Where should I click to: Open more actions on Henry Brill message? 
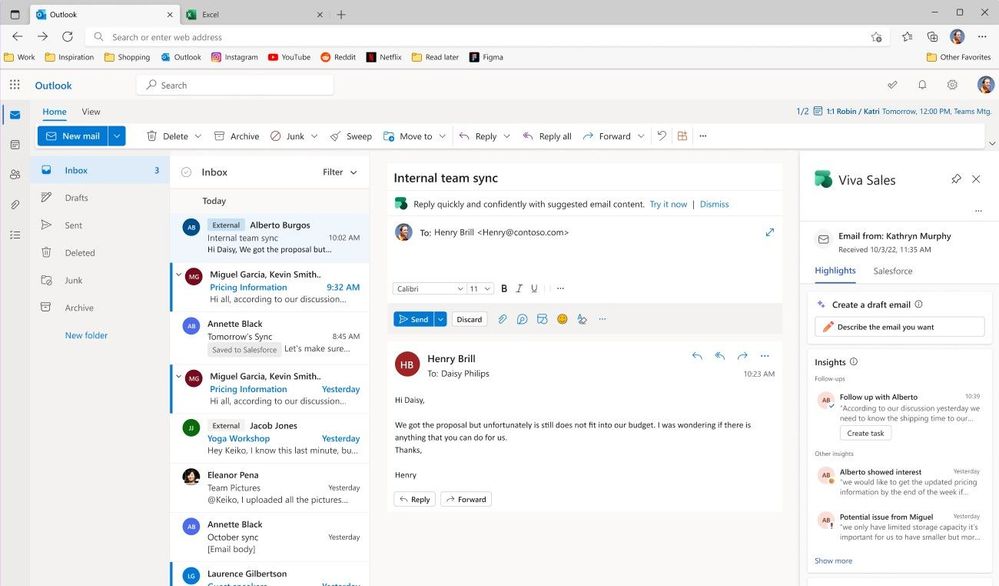coord(765,356)
